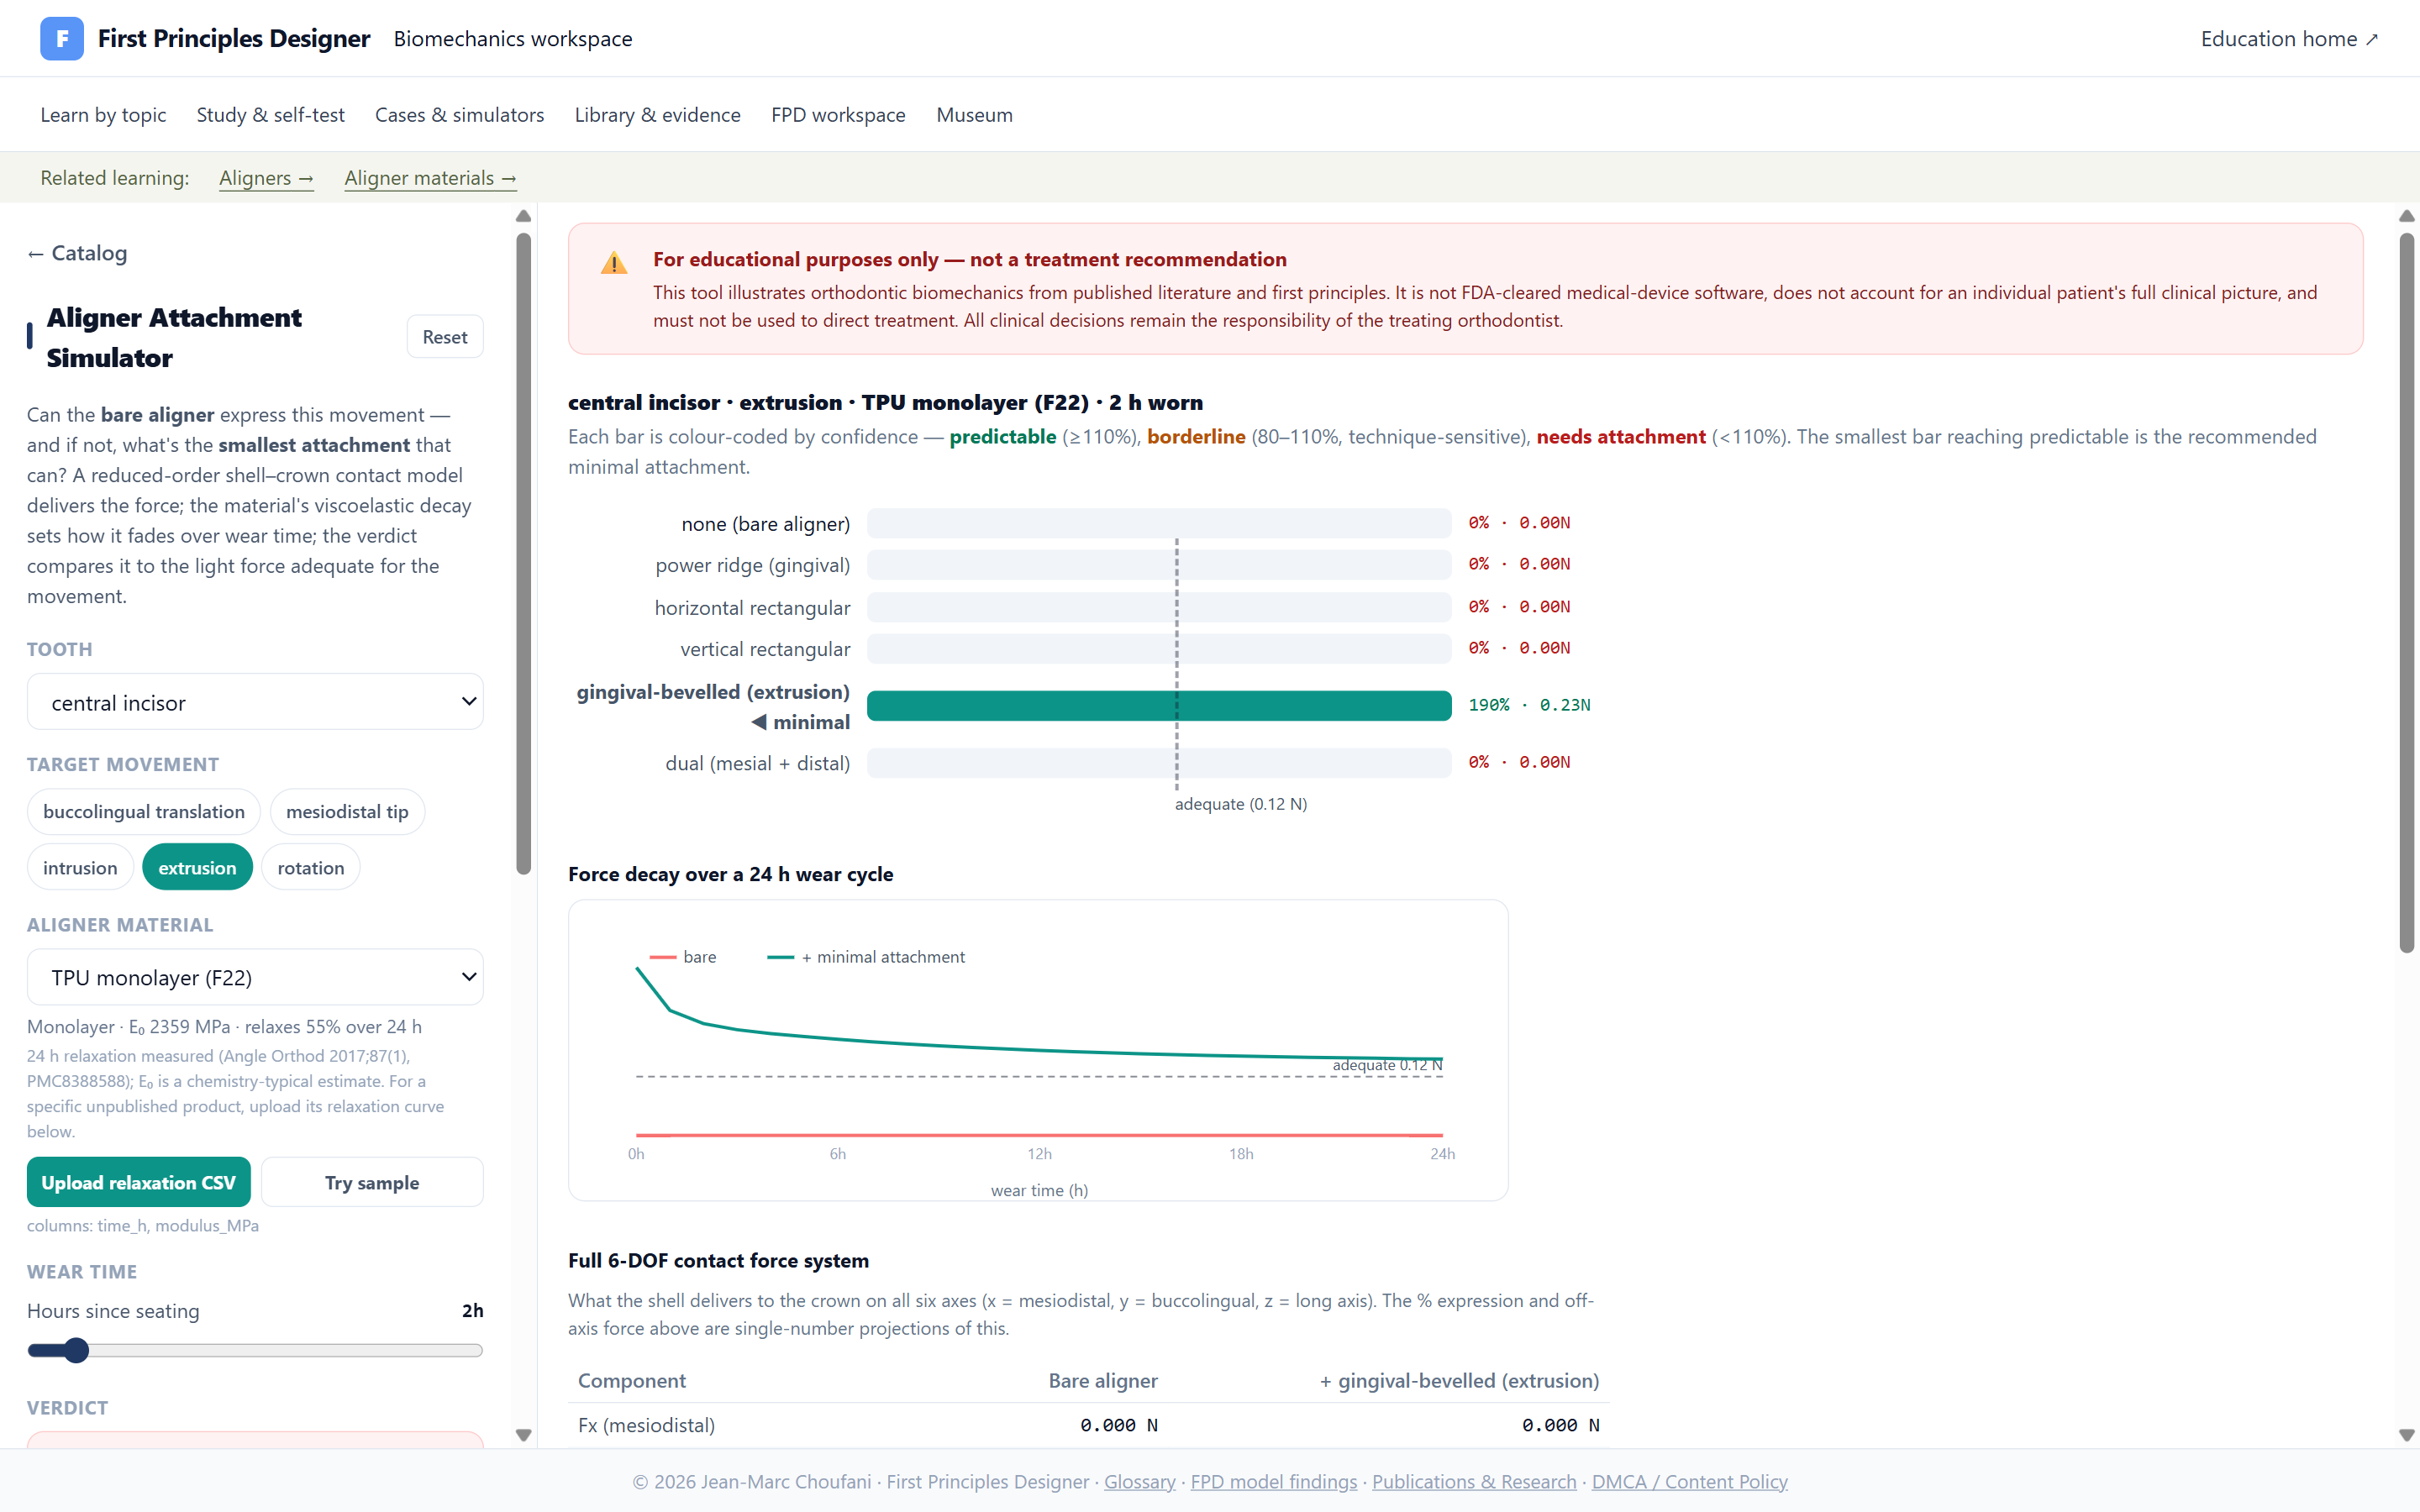The height and width of the screenshot is (1512, 2420).
Task: Click the Try sample button
Action: click(x=372, y=1182)
